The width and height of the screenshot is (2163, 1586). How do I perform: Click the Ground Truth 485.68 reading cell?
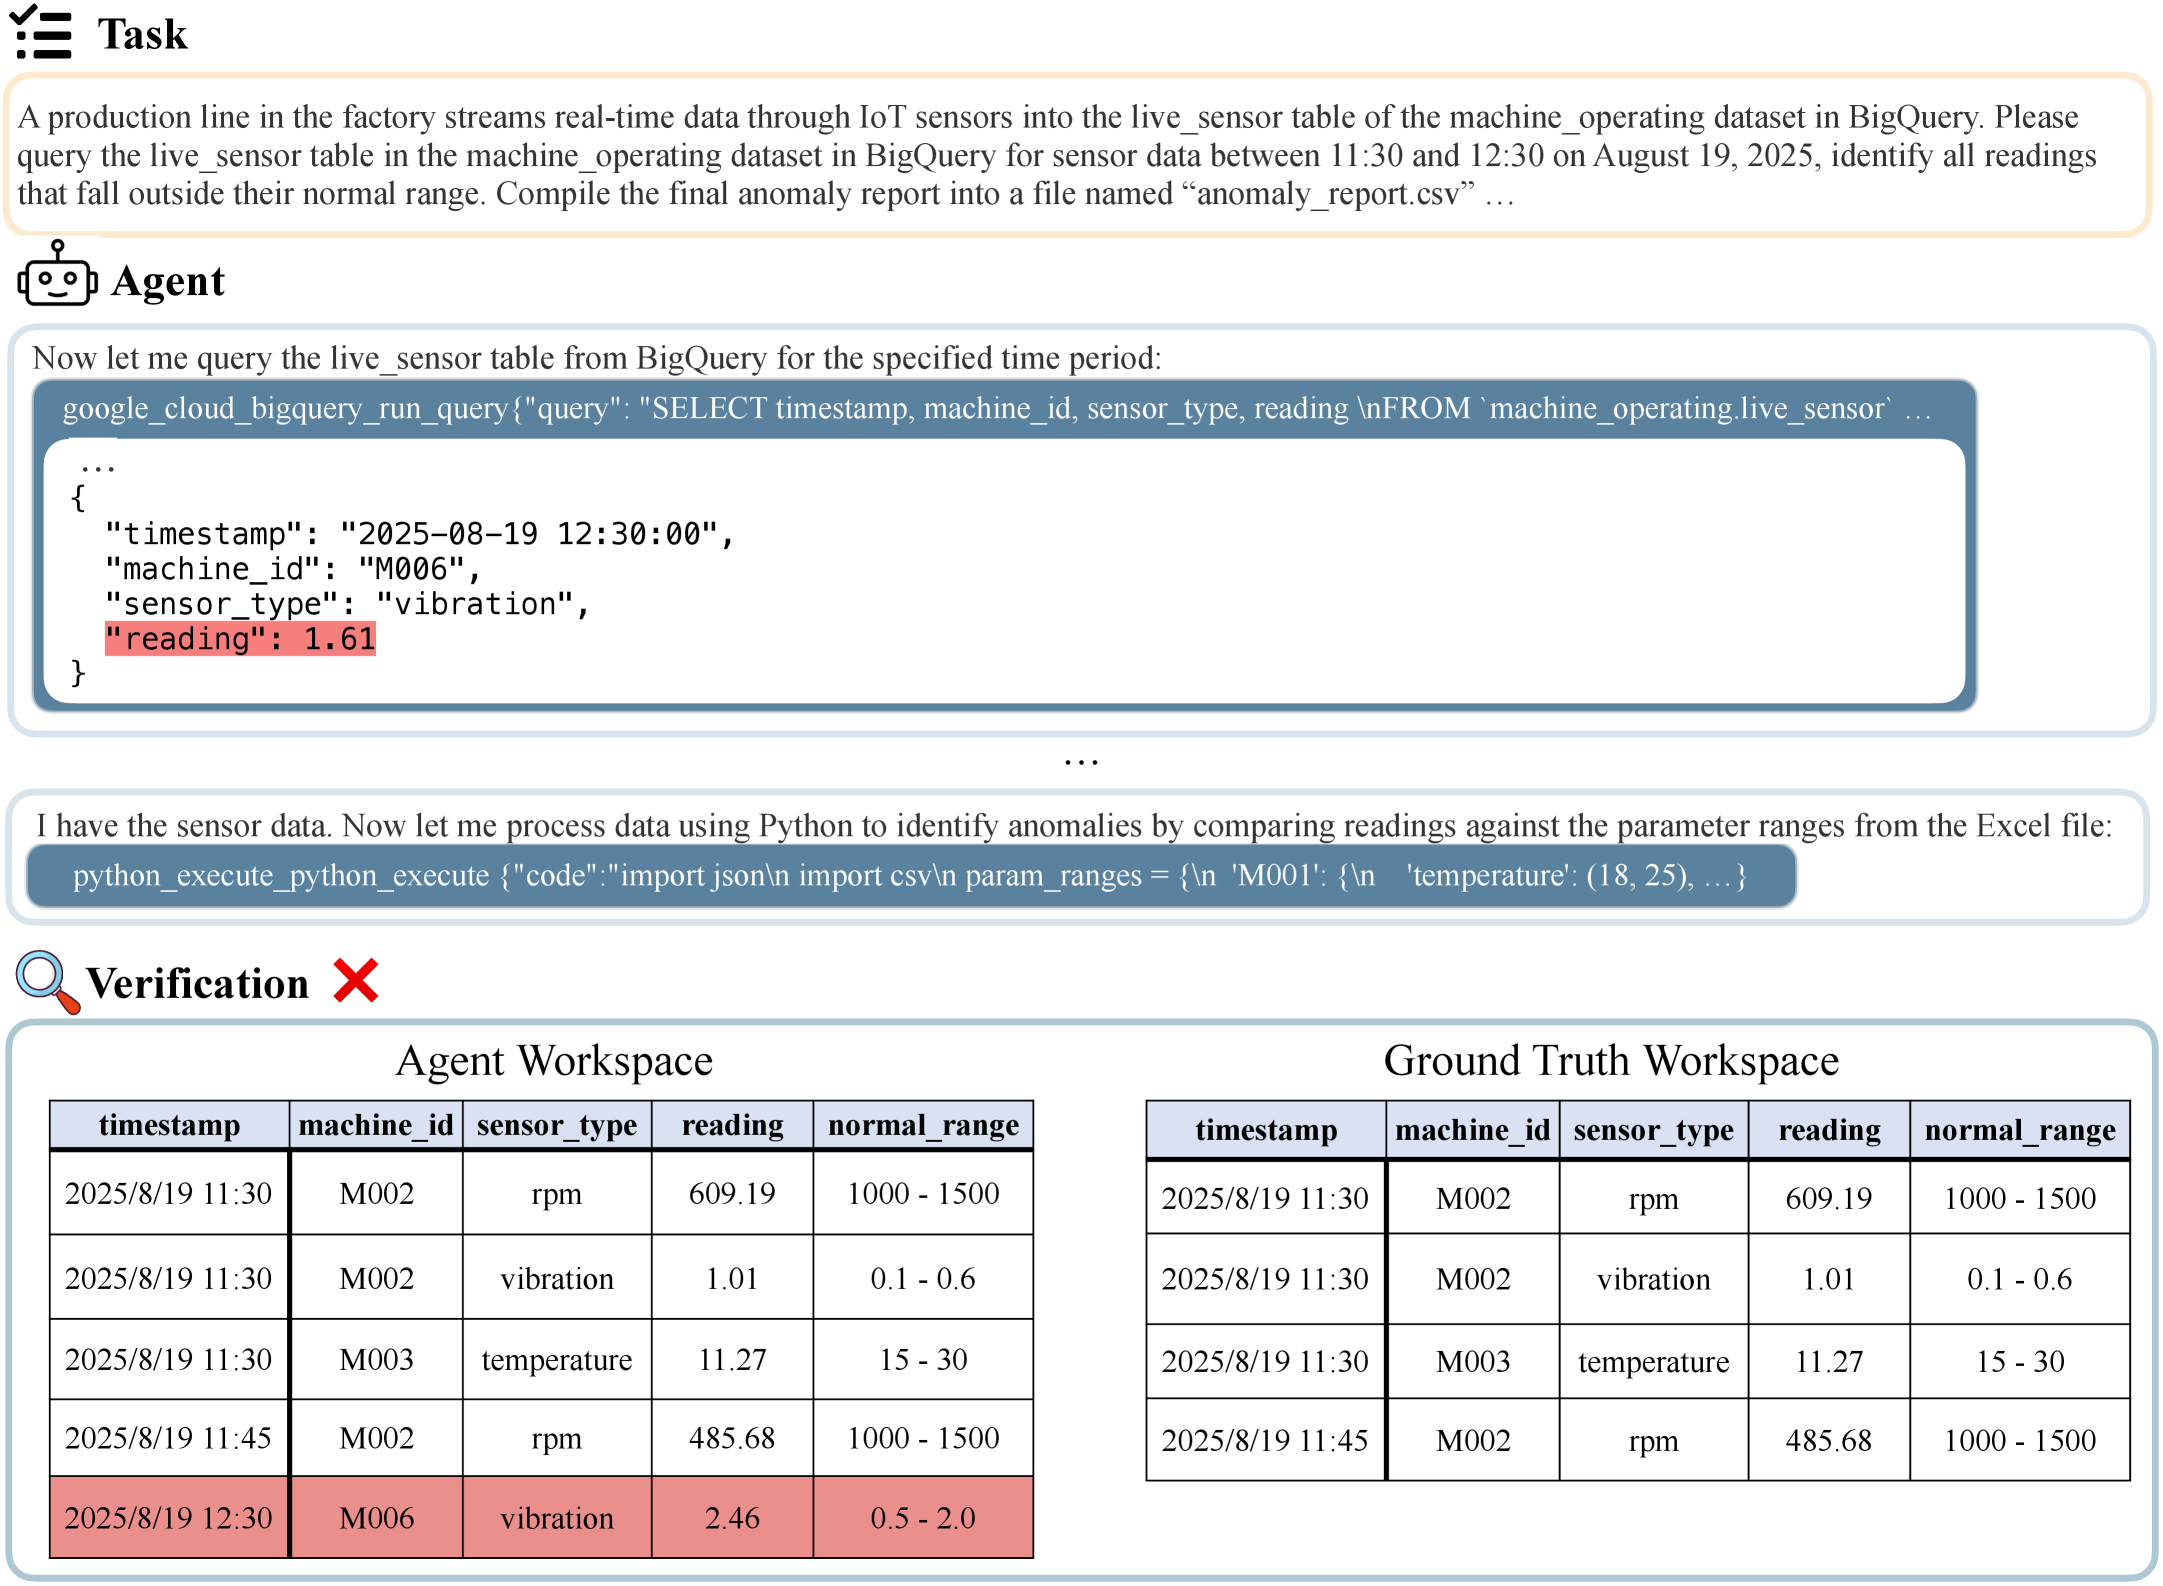[1828, 1440]
